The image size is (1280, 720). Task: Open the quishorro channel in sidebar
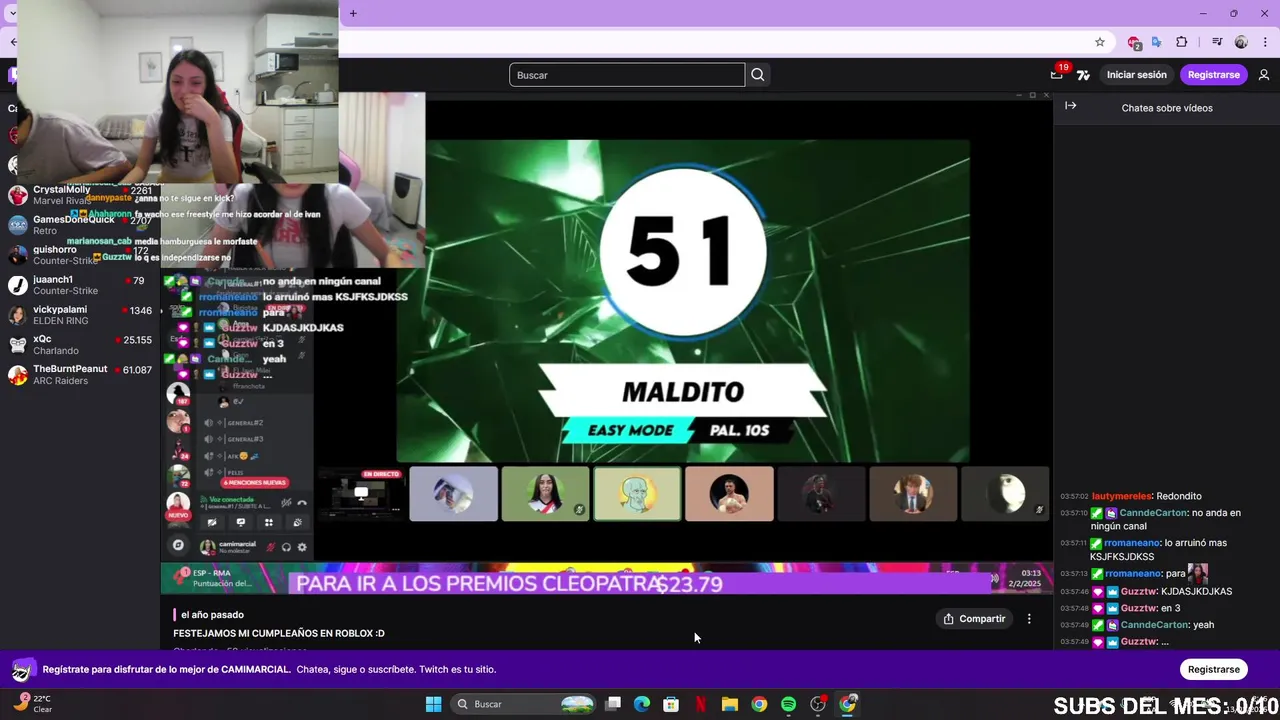pos(80,255)
